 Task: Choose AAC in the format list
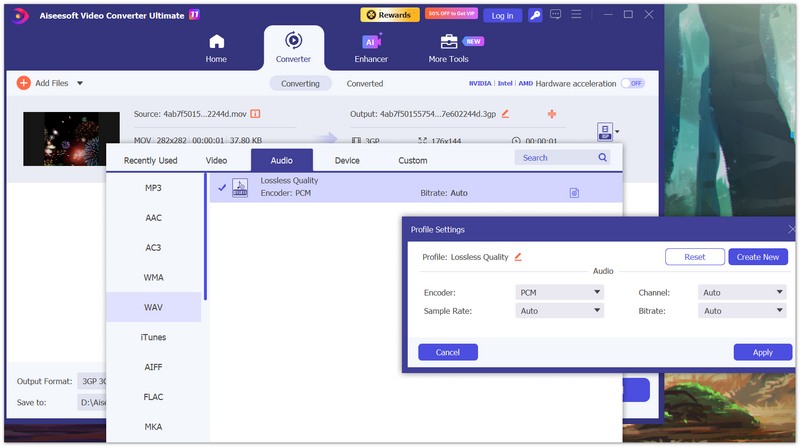(153, 218)
